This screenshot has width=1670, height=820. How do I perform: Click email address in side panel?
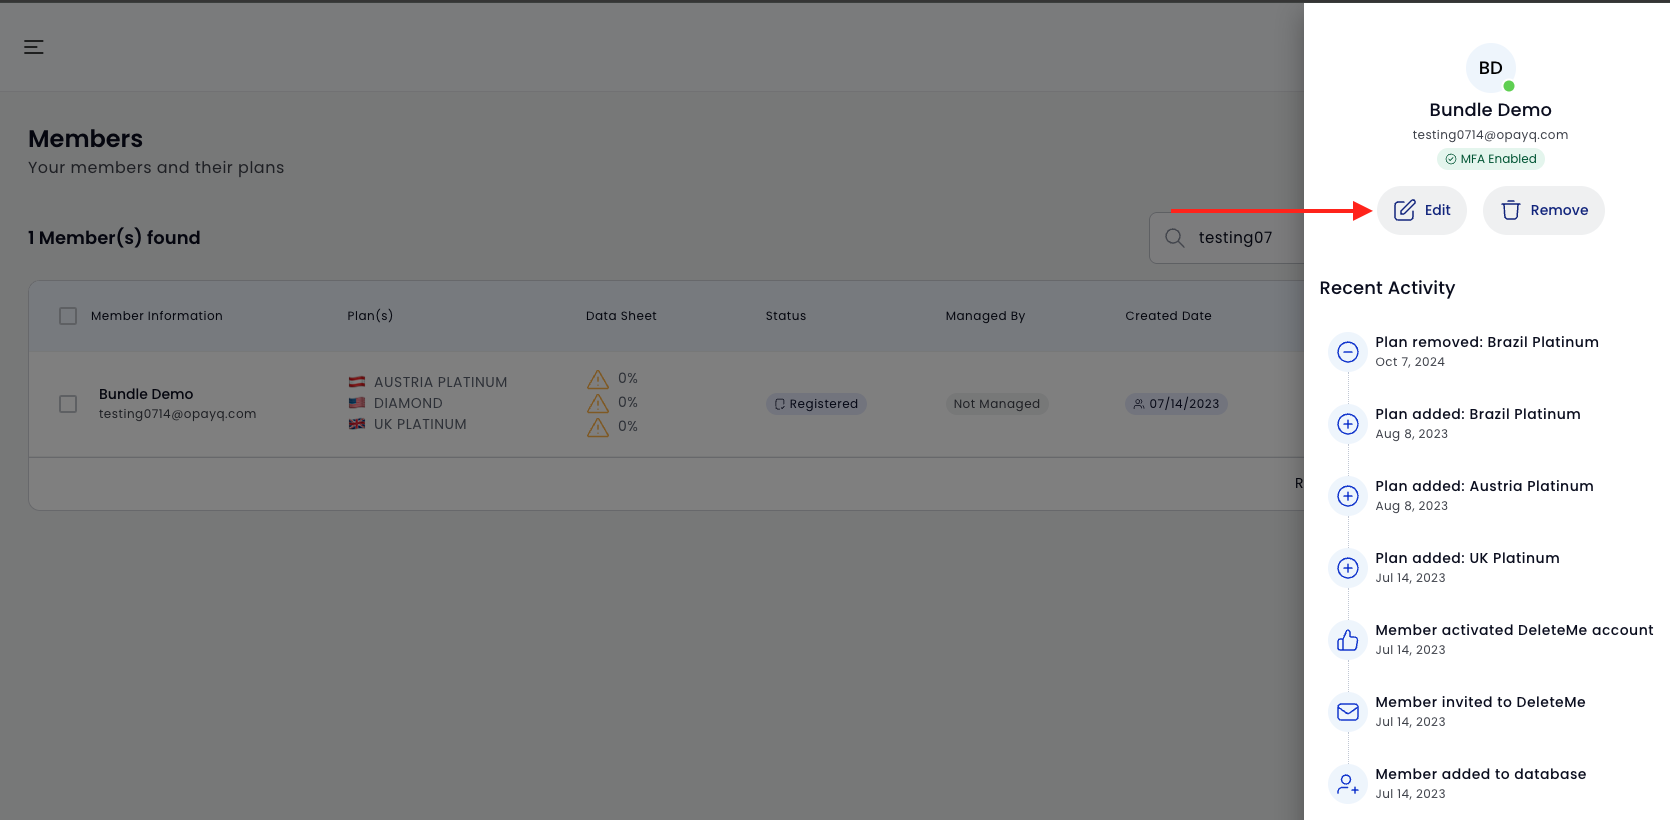point(1490,135)
